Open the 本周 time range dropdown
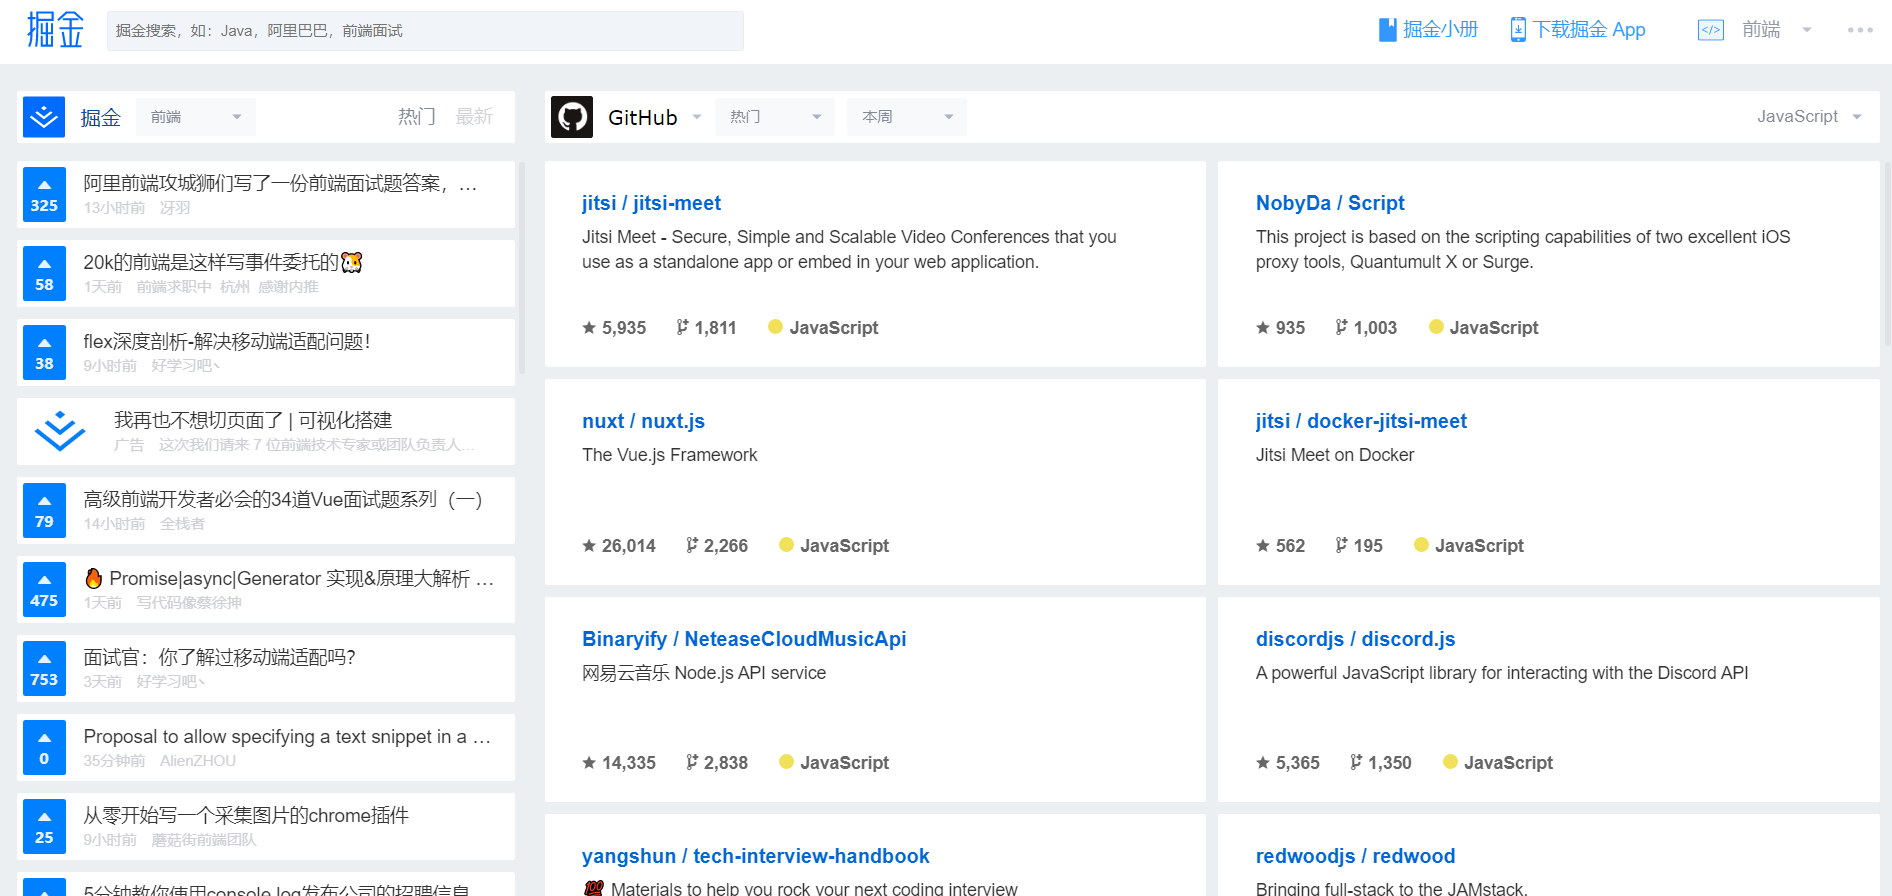 pyautogui.click(x=906, y=117)
